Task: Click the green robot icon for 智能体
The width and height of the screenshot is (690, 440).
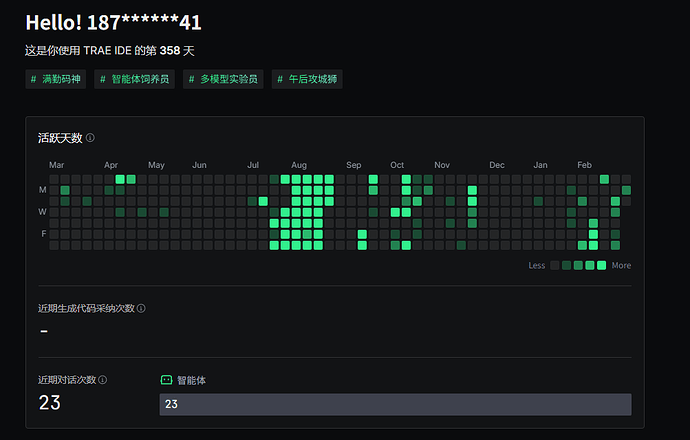Action: tap(166, 380)
